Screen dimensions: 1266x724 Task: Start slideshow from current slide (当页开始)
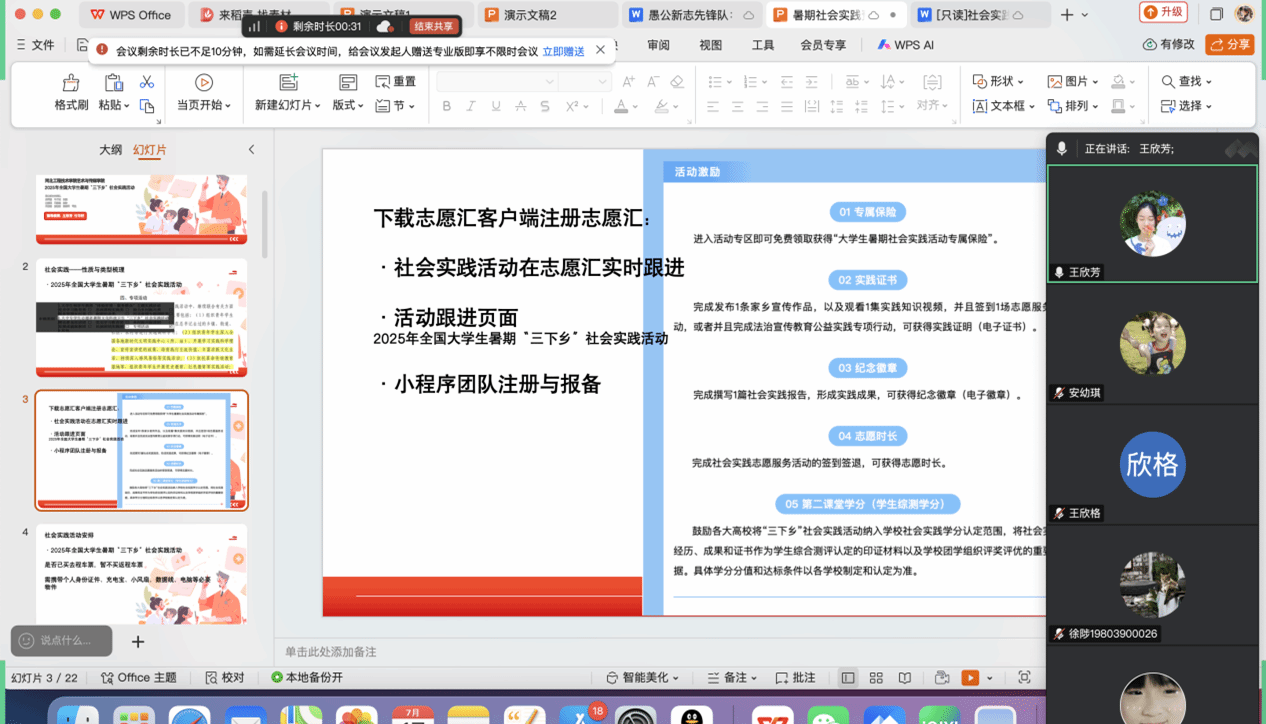[203, 83]
